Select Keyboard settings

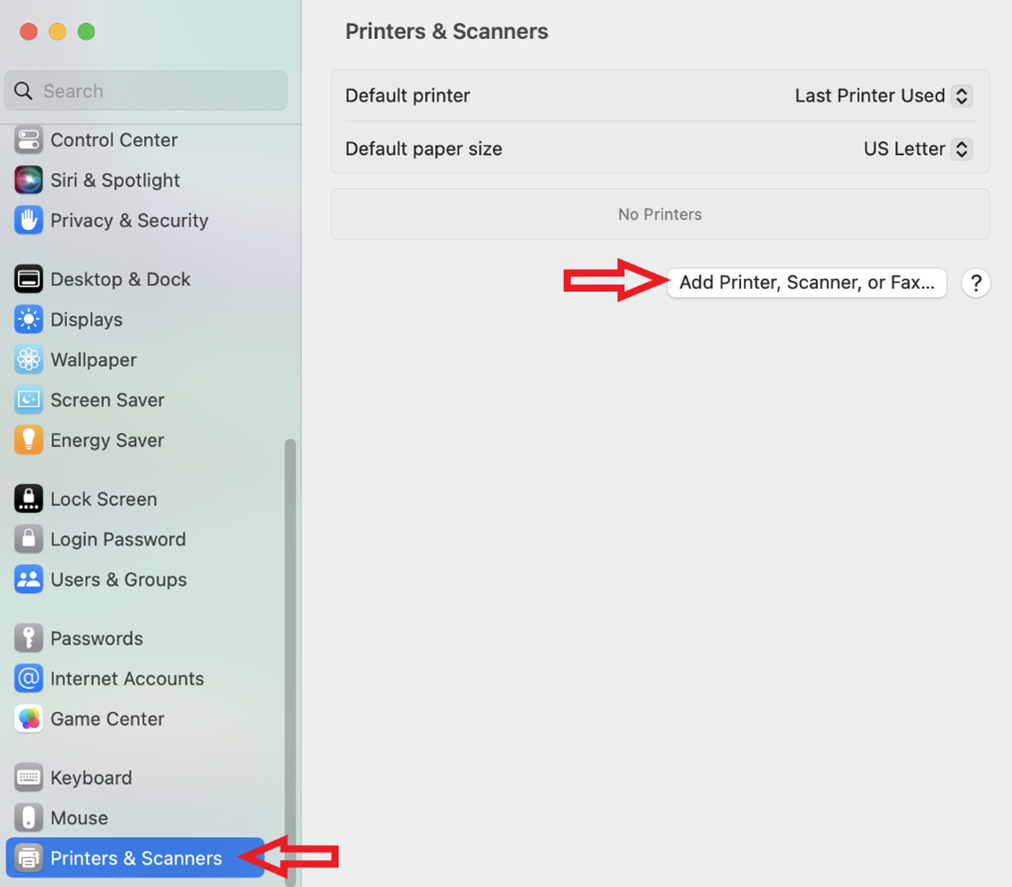coord(91,777)
